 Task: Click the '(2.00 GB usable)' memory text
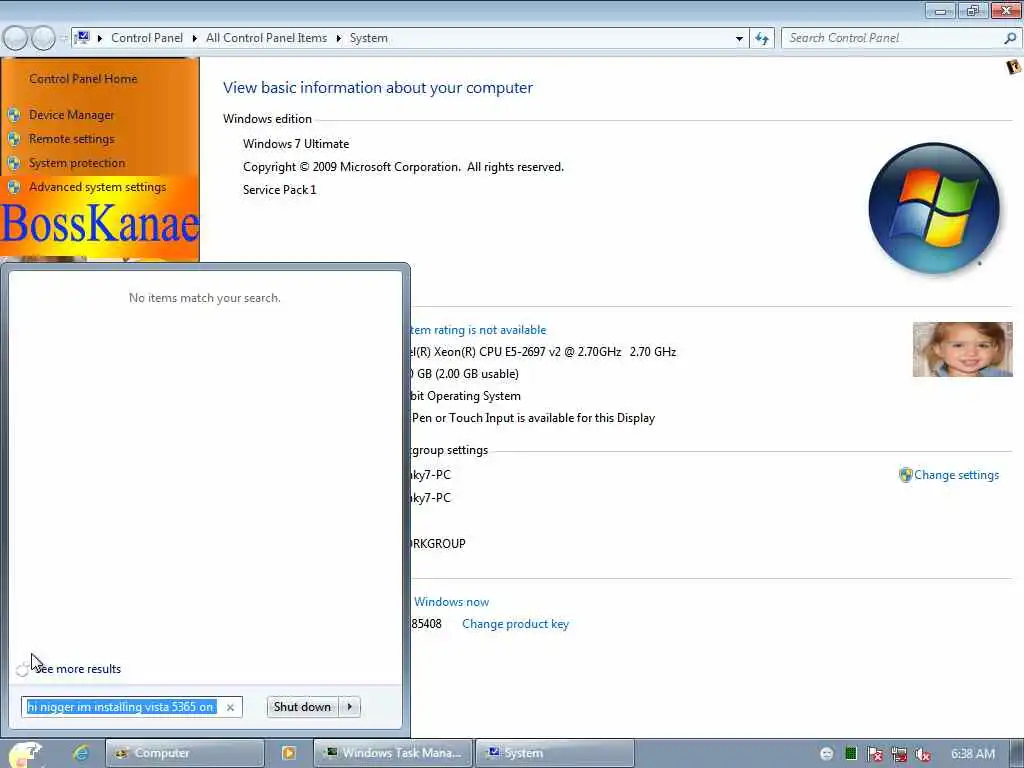tap(477, 374)
